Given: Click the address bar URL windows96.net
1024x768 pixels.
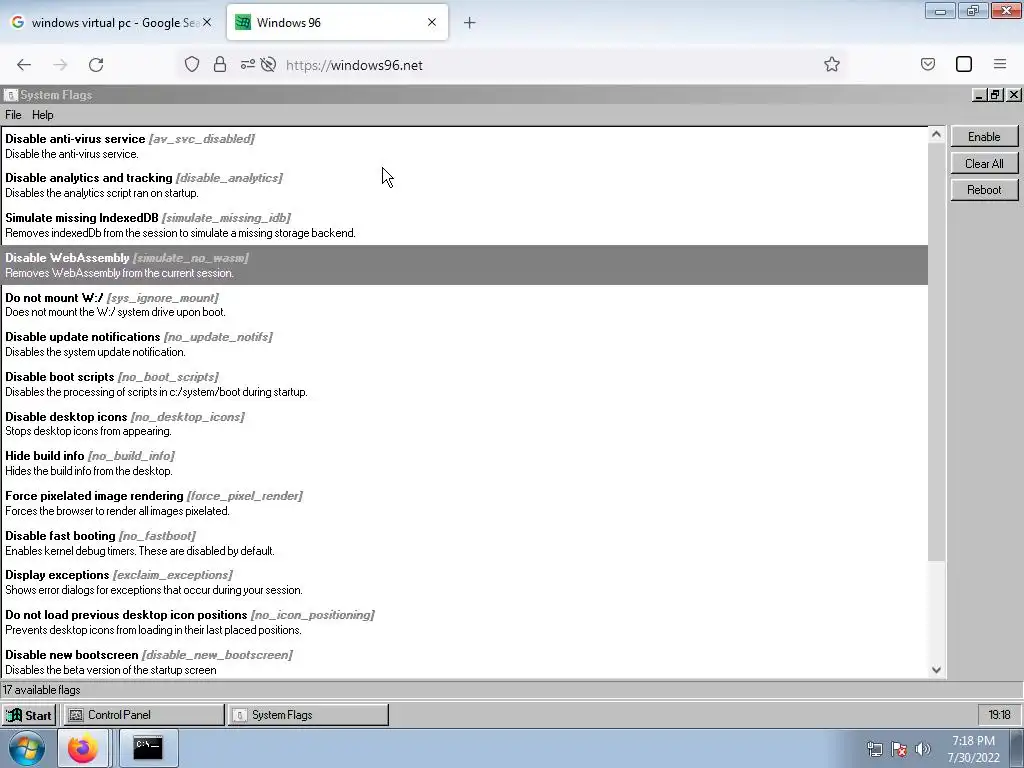Looking at the screenshot, I should [x=354, y=65].
